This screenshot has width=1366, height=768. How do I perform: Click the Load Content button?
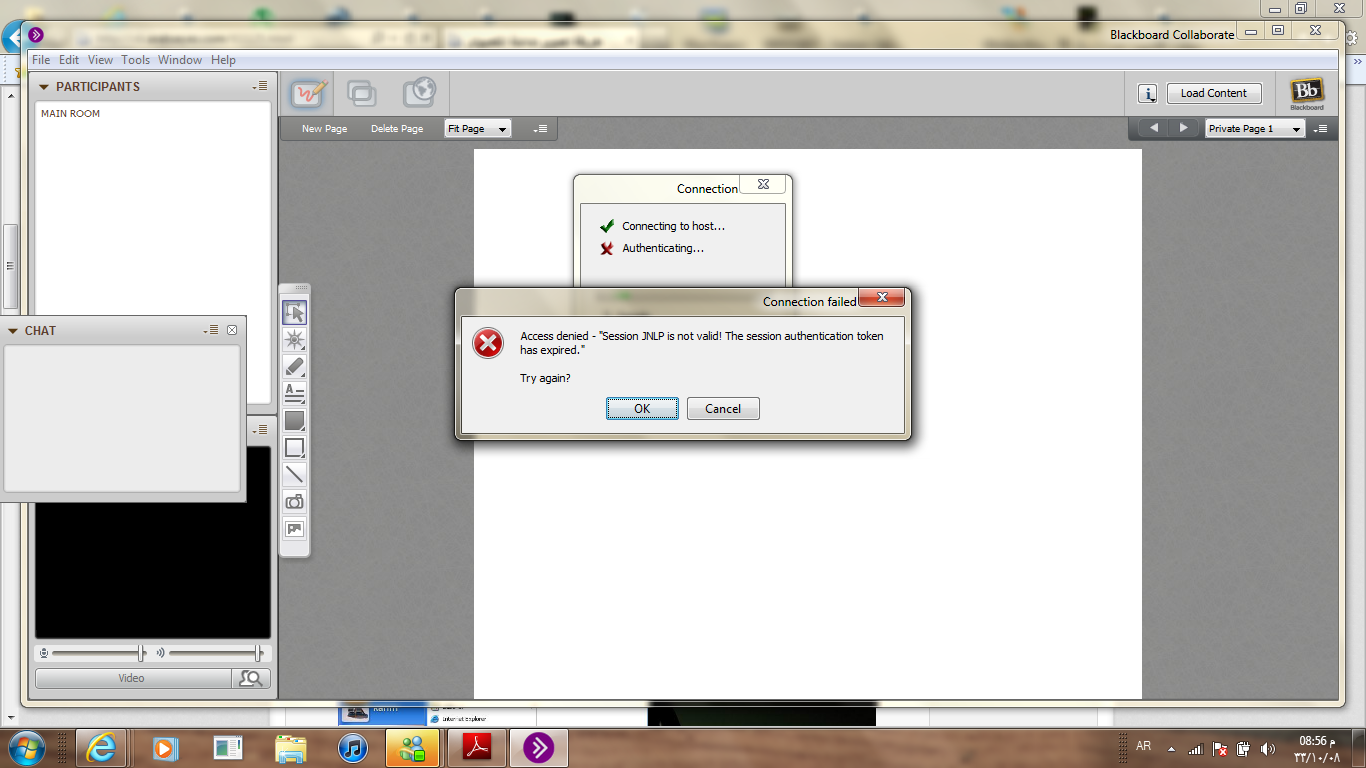[x=1214, y=93]
